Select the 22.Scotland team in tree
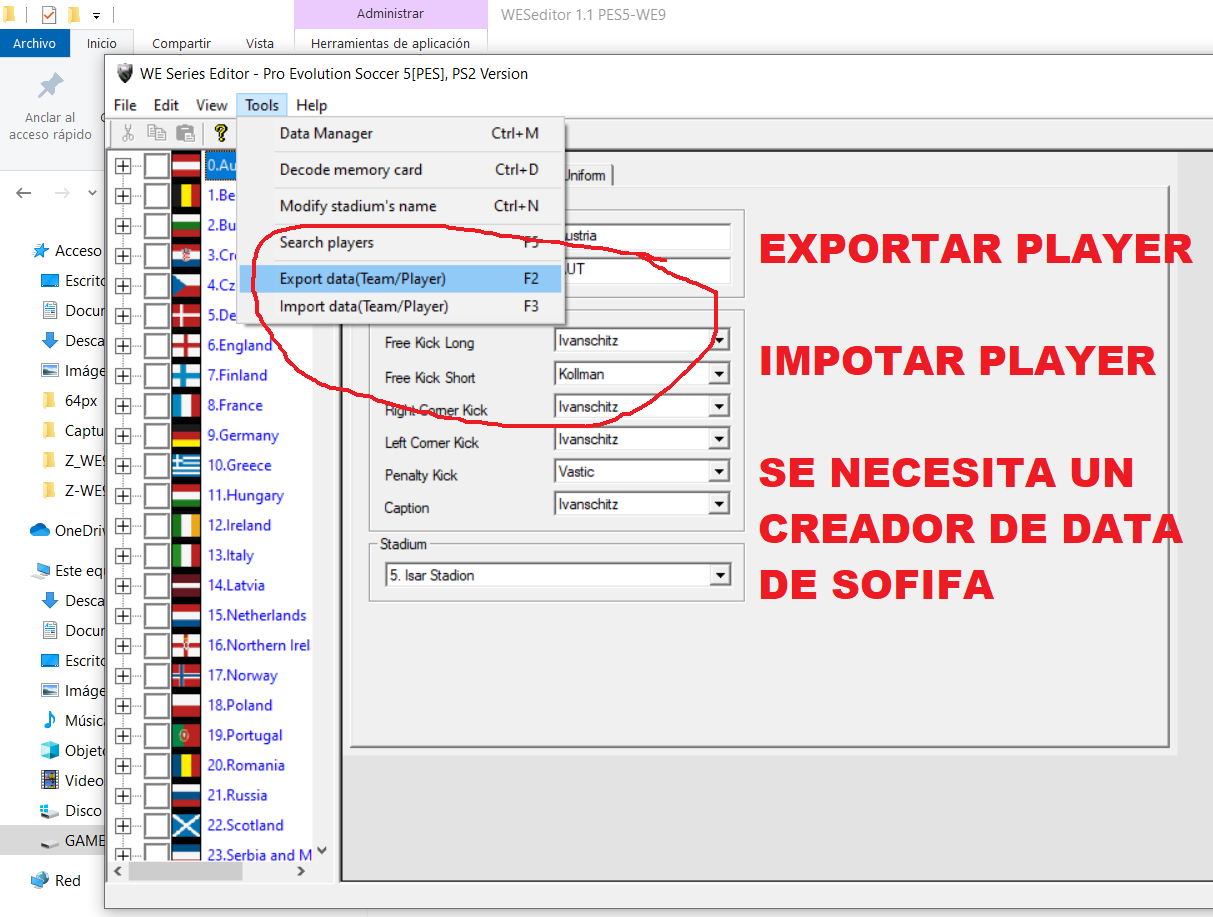Screen dimensions: 1213x917 245,825
